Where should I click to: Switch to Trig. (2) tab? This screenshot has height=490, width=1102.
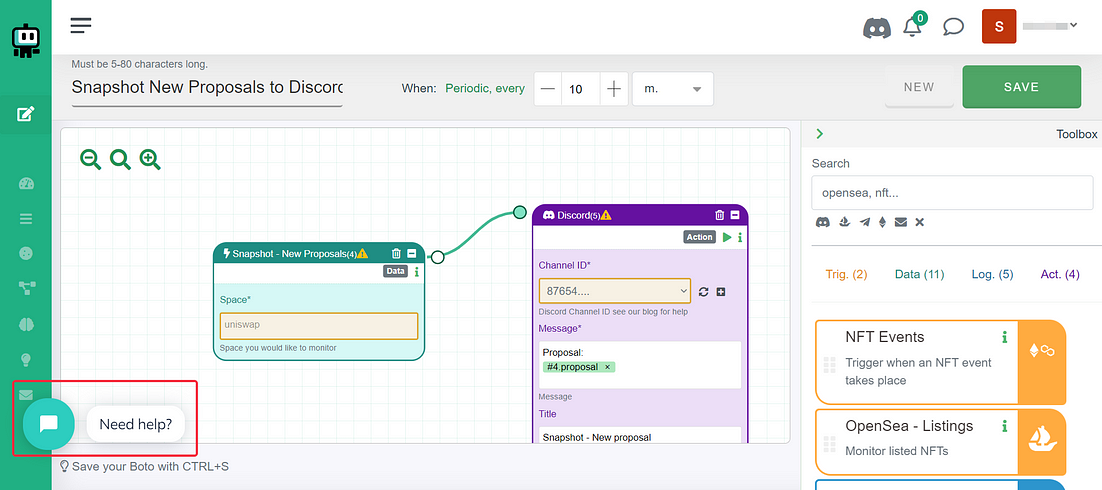click(x=846, y=274)
